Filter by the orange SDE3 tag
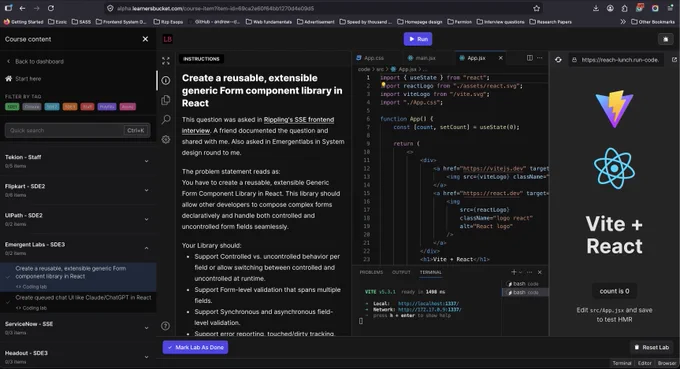Image resolution: width=680 pixels, height=369 pixels. point(70,107)
